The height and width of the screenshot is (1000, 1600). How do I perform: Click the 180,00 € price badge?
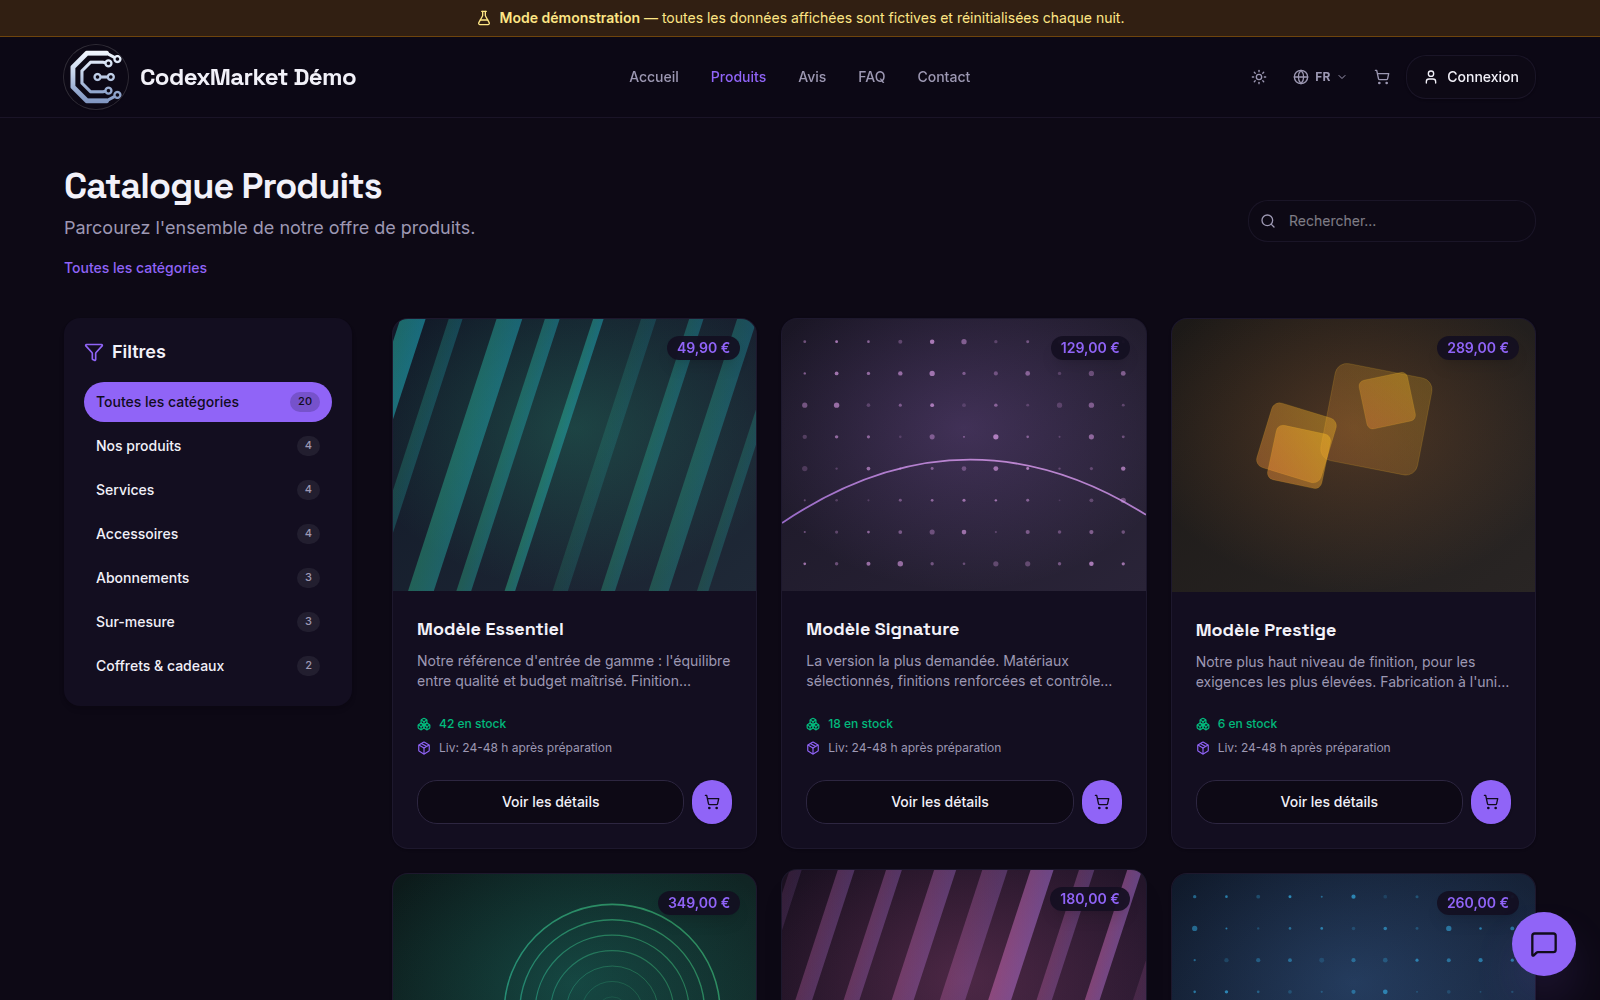click(1089, 899)
